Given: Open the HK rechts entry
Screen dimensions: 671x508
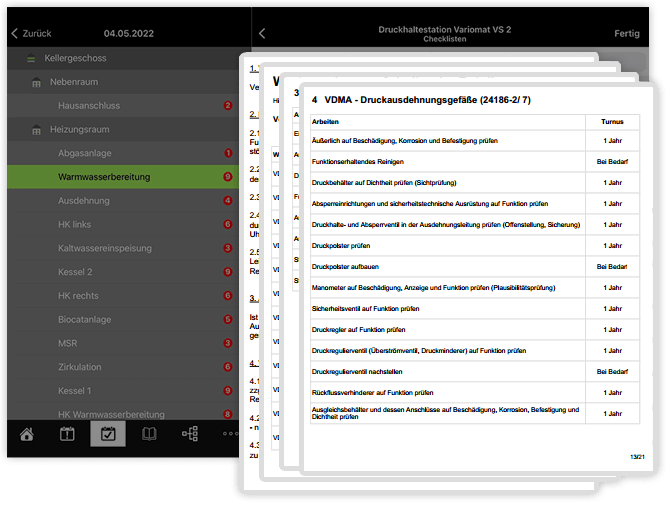Looking at the screenshot, I should click(123, 296).
